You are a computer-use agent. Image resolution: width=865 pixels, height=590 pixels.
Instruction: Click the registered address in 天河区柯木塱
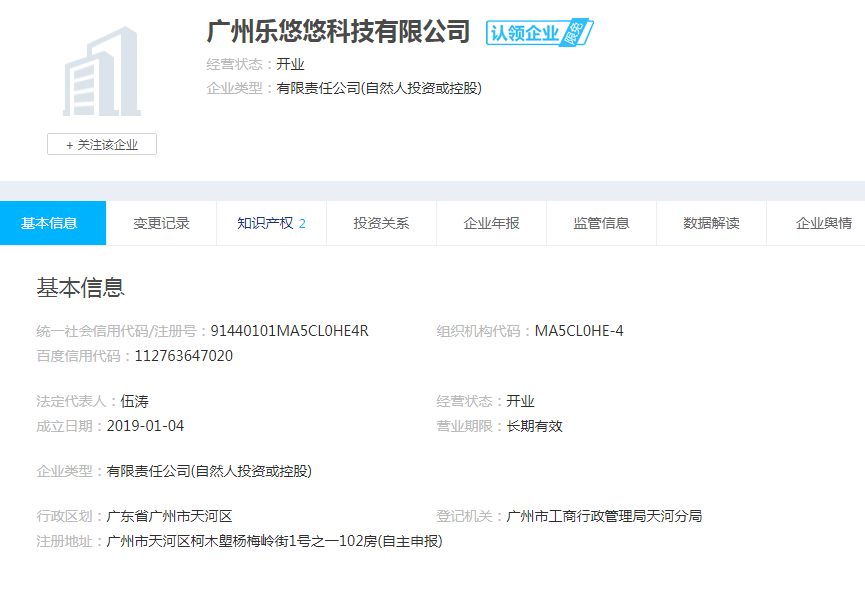click(274, 541)
